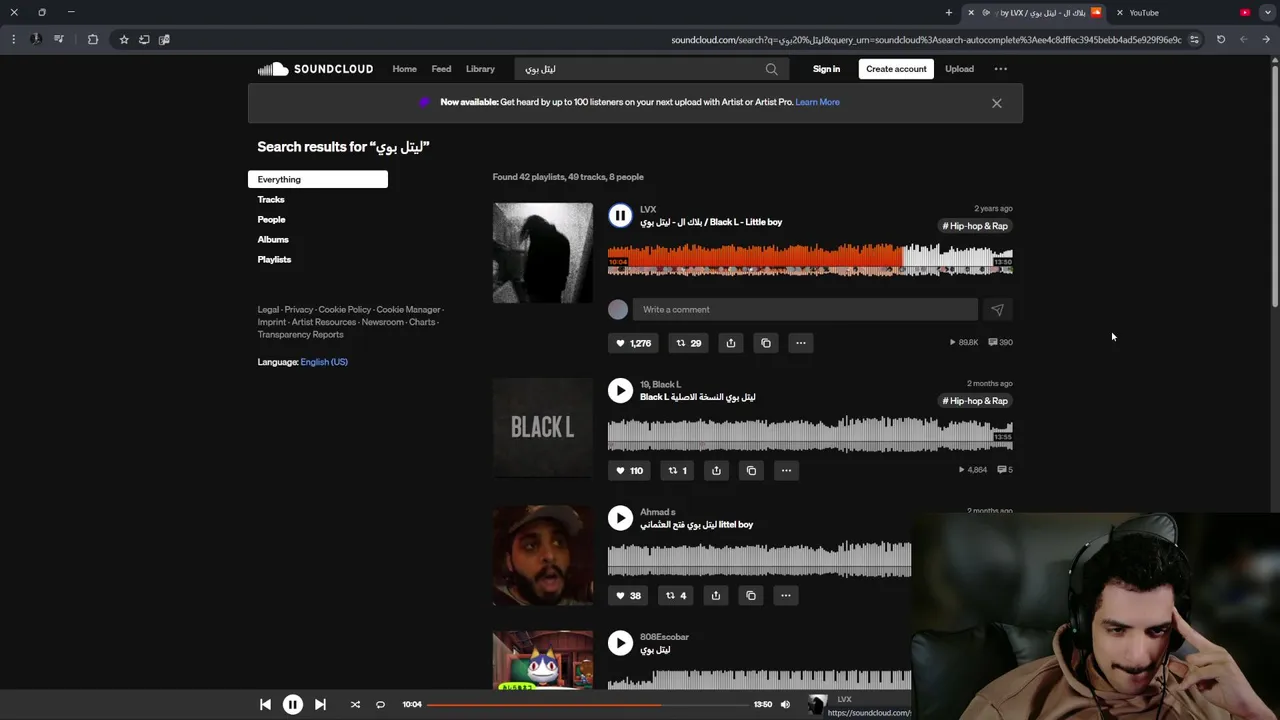Open the Feed nav item
The width and height of the screenshot is (1280, 720).
pyautogui.click(x=441, y=69)
